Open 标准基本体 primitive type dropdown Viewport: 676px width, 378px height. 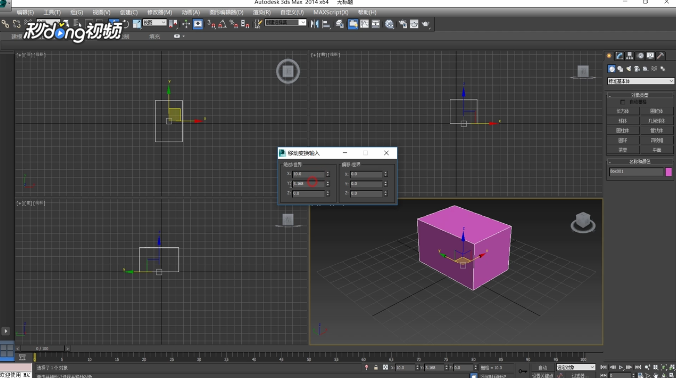tap(640, 81)
